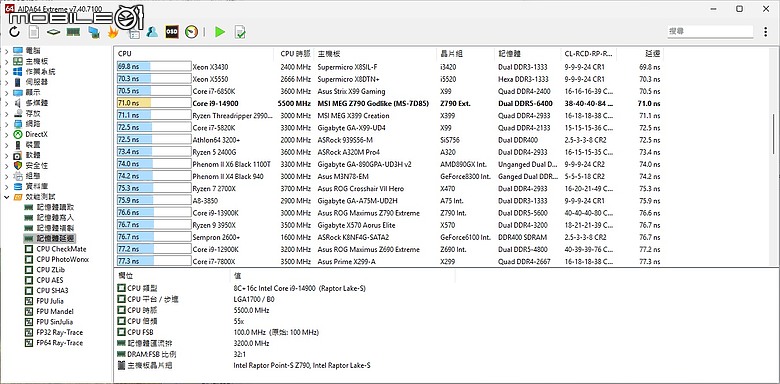Collapse the 效能測試 tree node
The width and height of the screenshot is (780, 384).
point(6,197)
